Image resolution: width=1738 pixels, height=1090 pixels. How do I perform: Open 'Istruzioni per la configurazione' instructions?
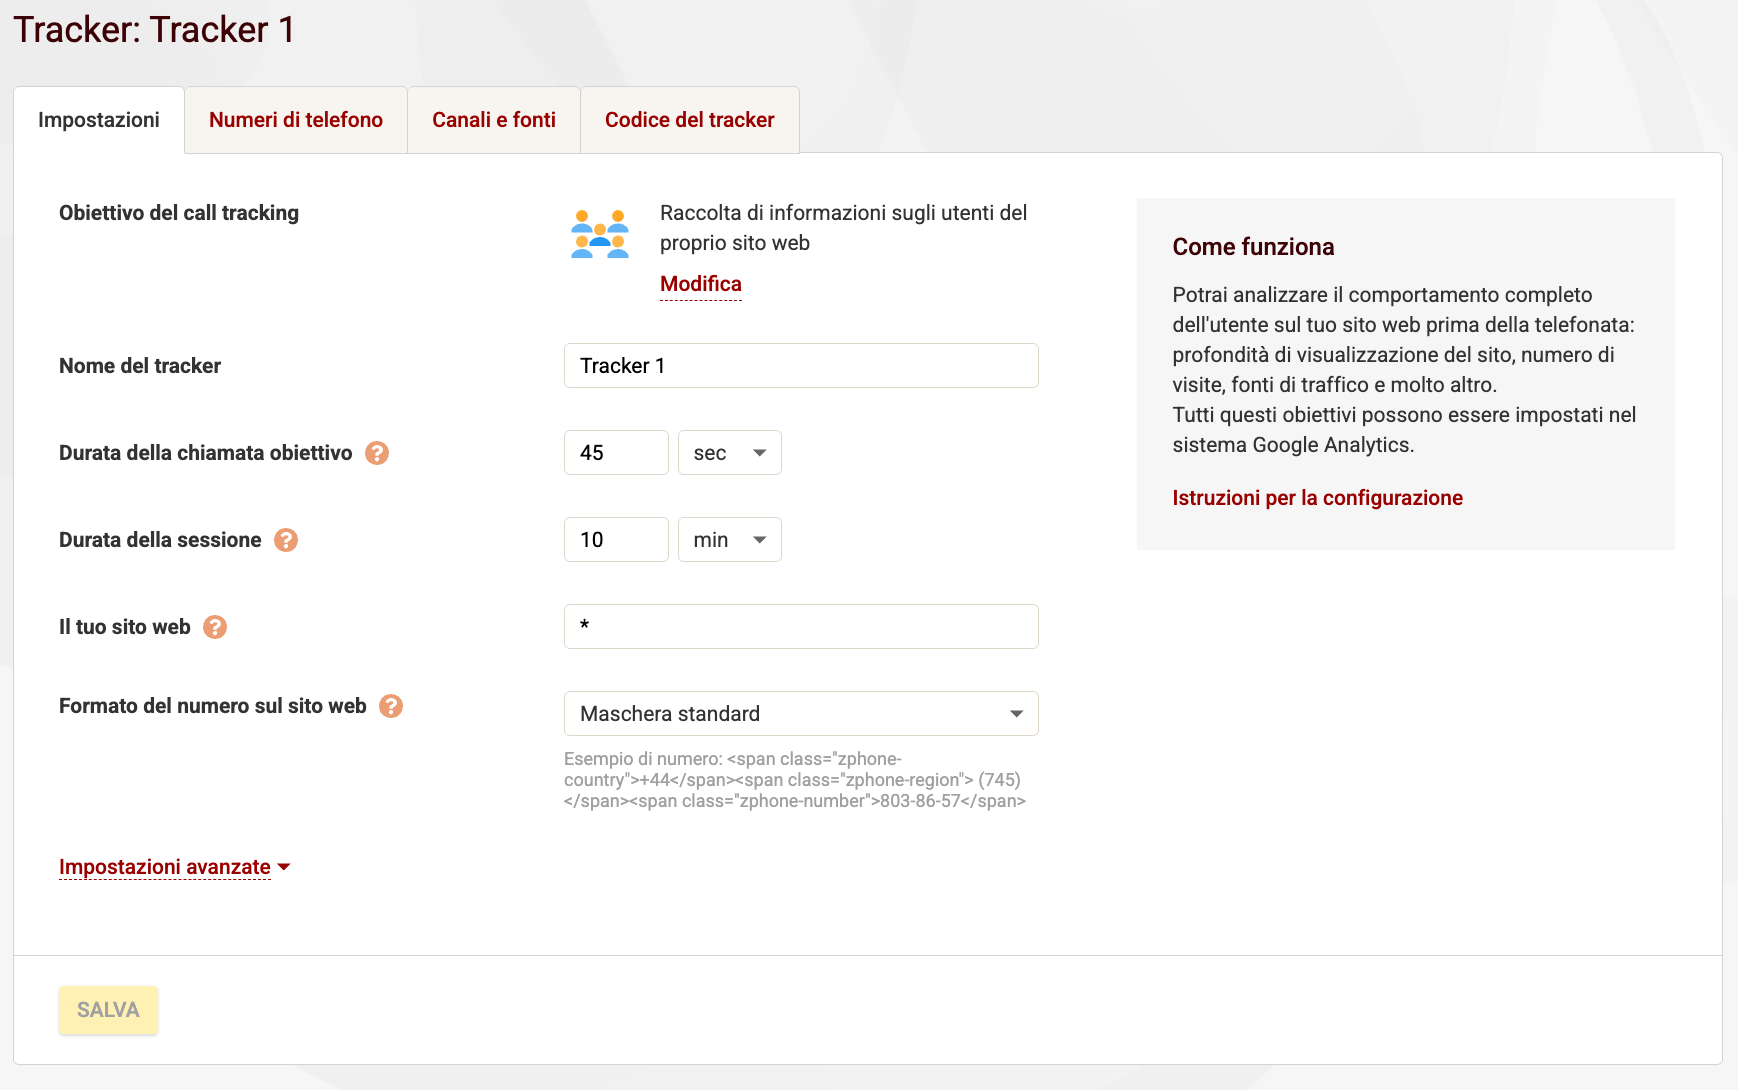pos(1317,497)
